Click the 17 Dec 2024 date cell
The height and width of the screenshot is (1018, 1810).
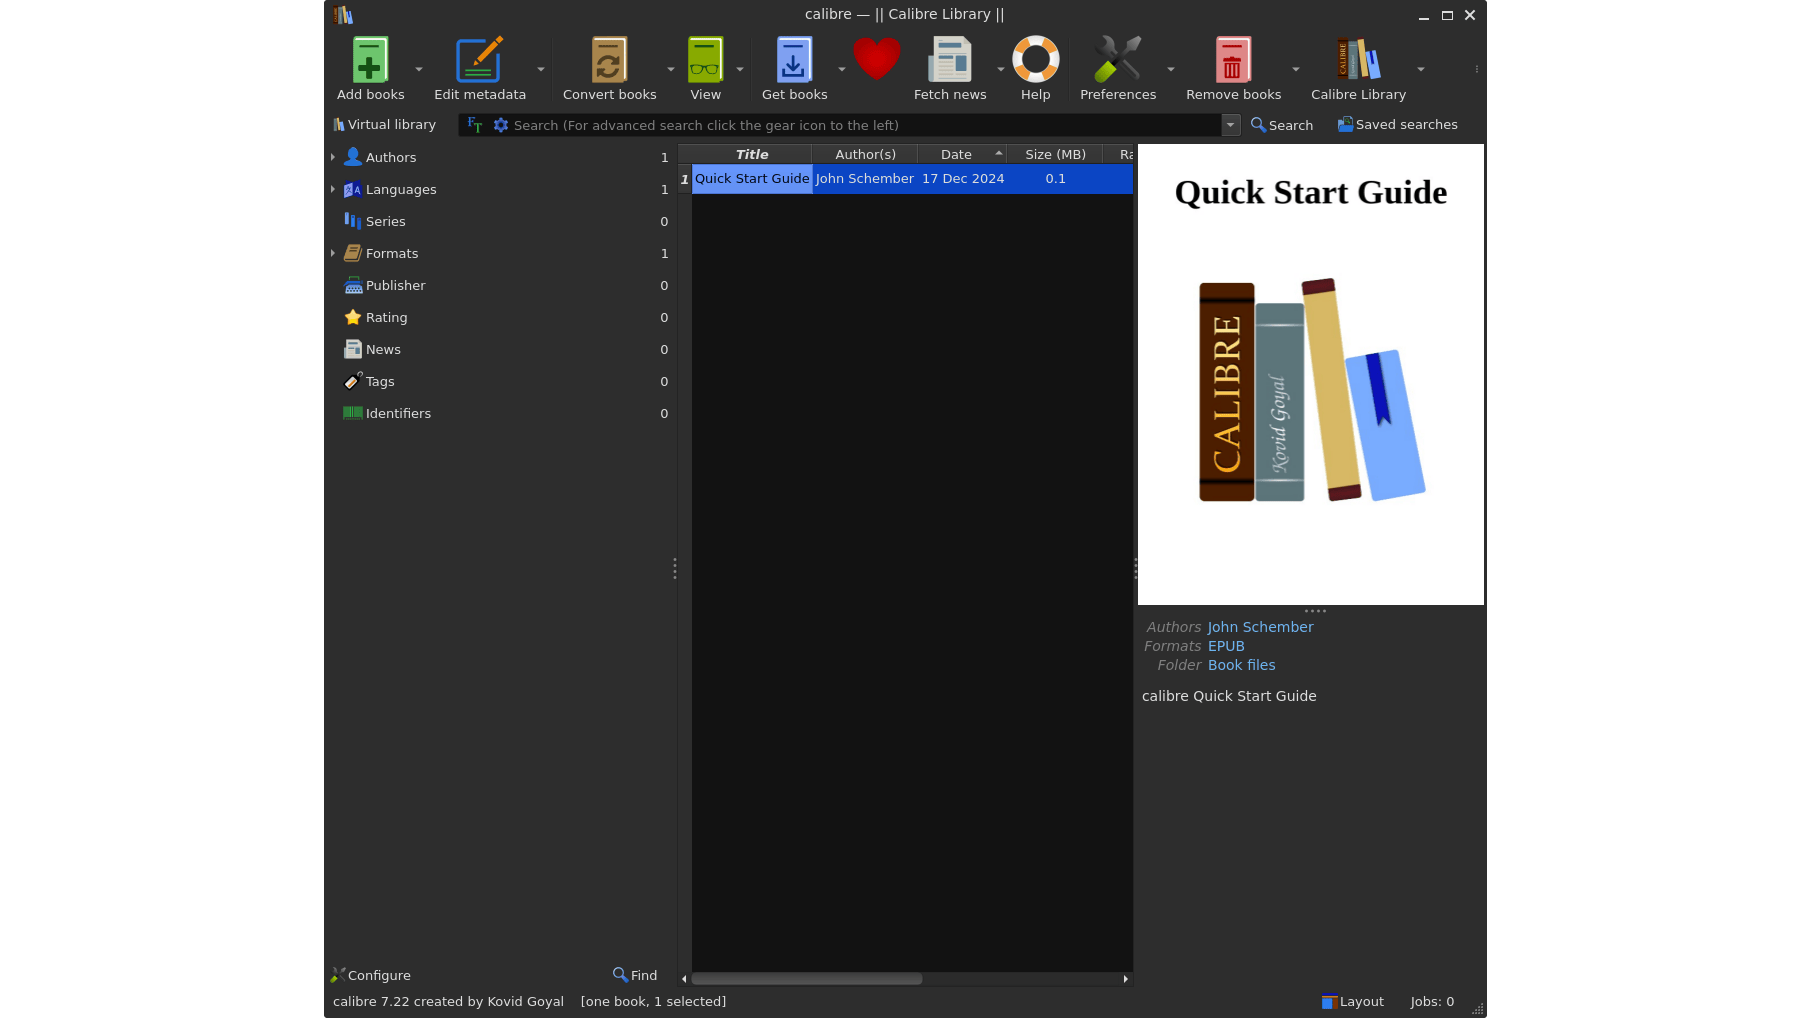pyautogui.click(x=963, y=179)
